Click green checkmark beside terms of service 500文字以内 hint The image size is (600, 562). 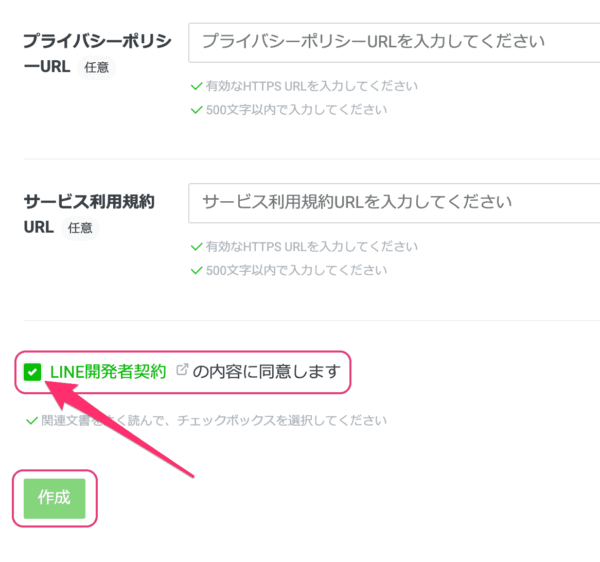coord(196,271)
